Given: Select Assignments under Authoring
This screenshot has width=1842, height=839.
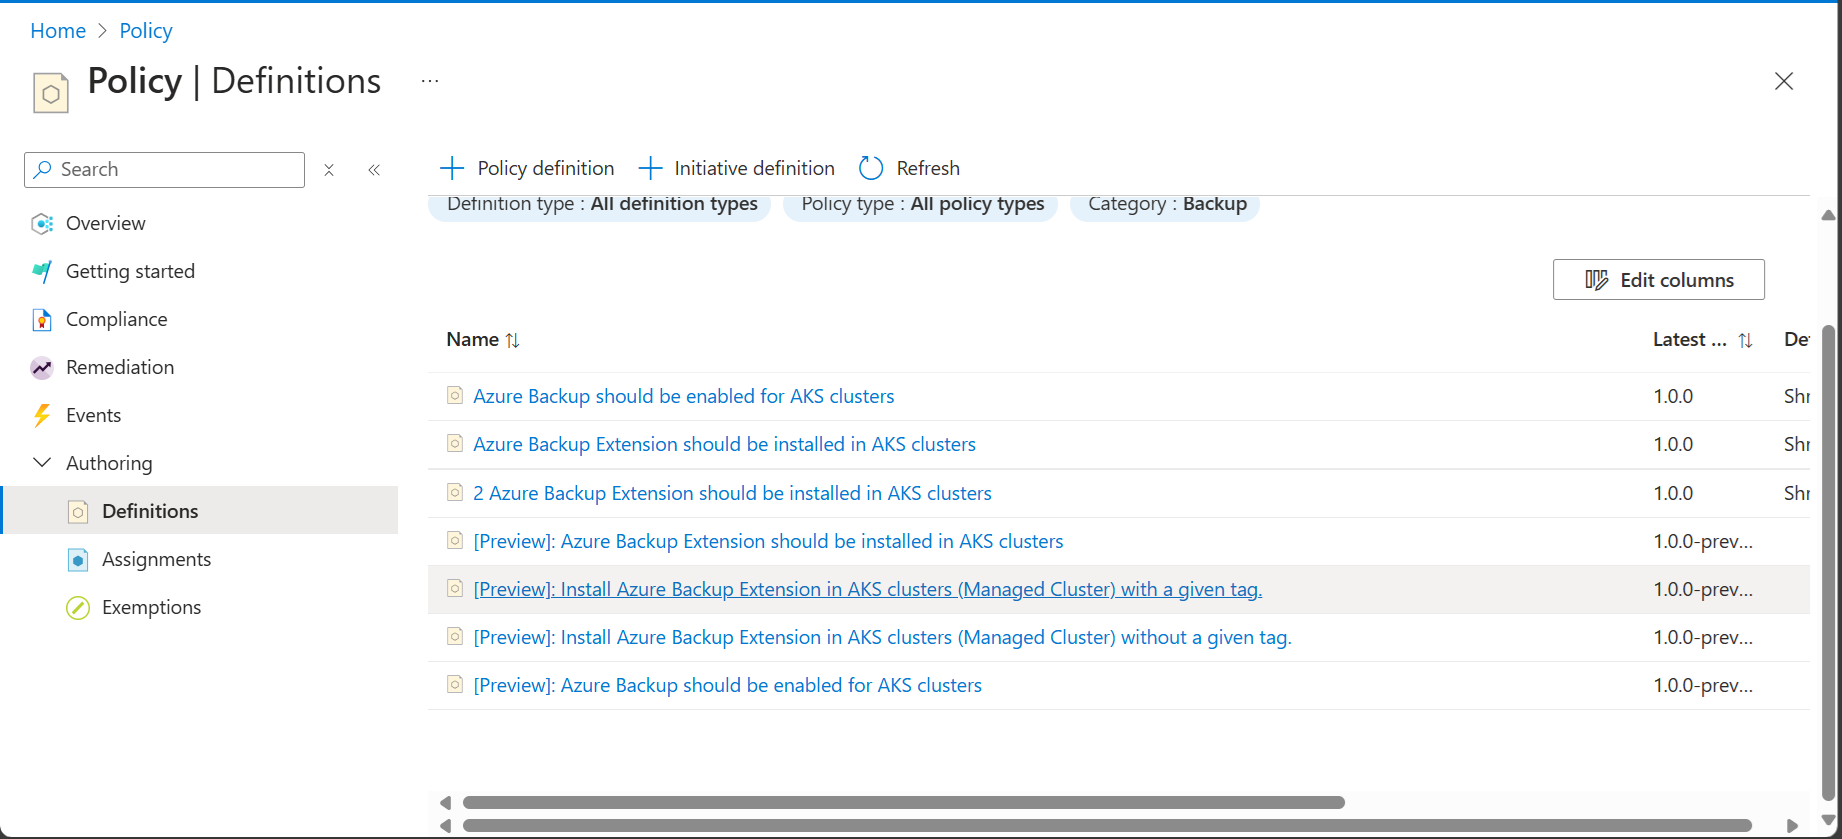Looking at the screenshot, I should (156, 559).
